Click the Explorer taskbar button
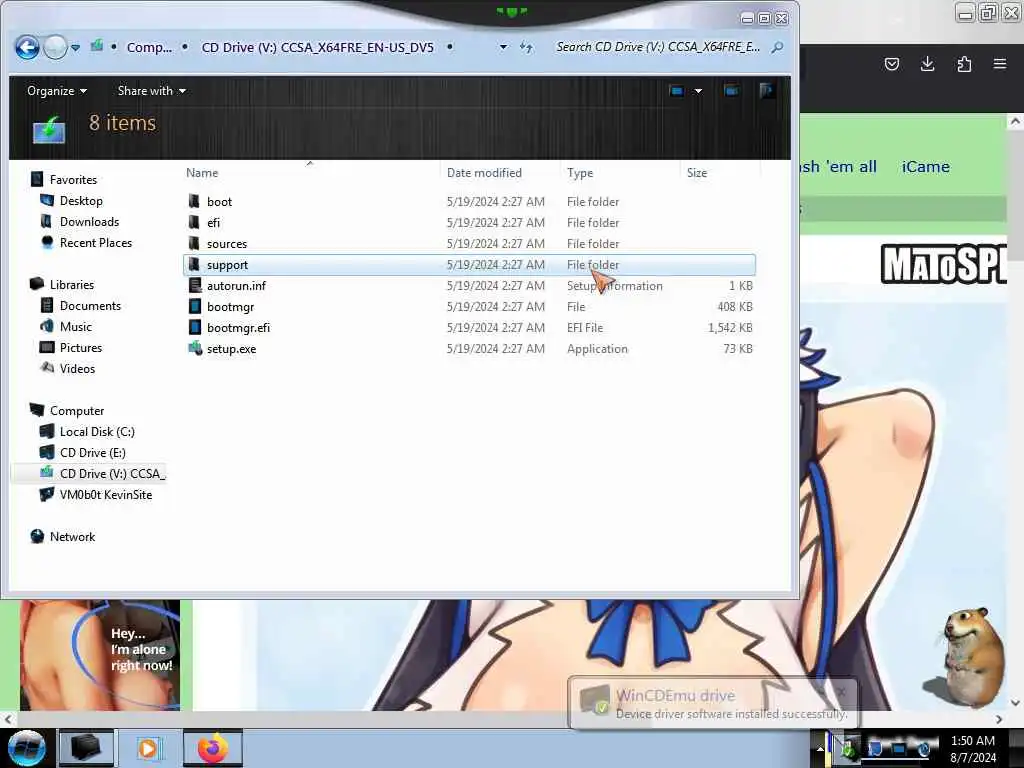Image resolution: width=1024 pixels, height=768 pixels. pos(86,748)
